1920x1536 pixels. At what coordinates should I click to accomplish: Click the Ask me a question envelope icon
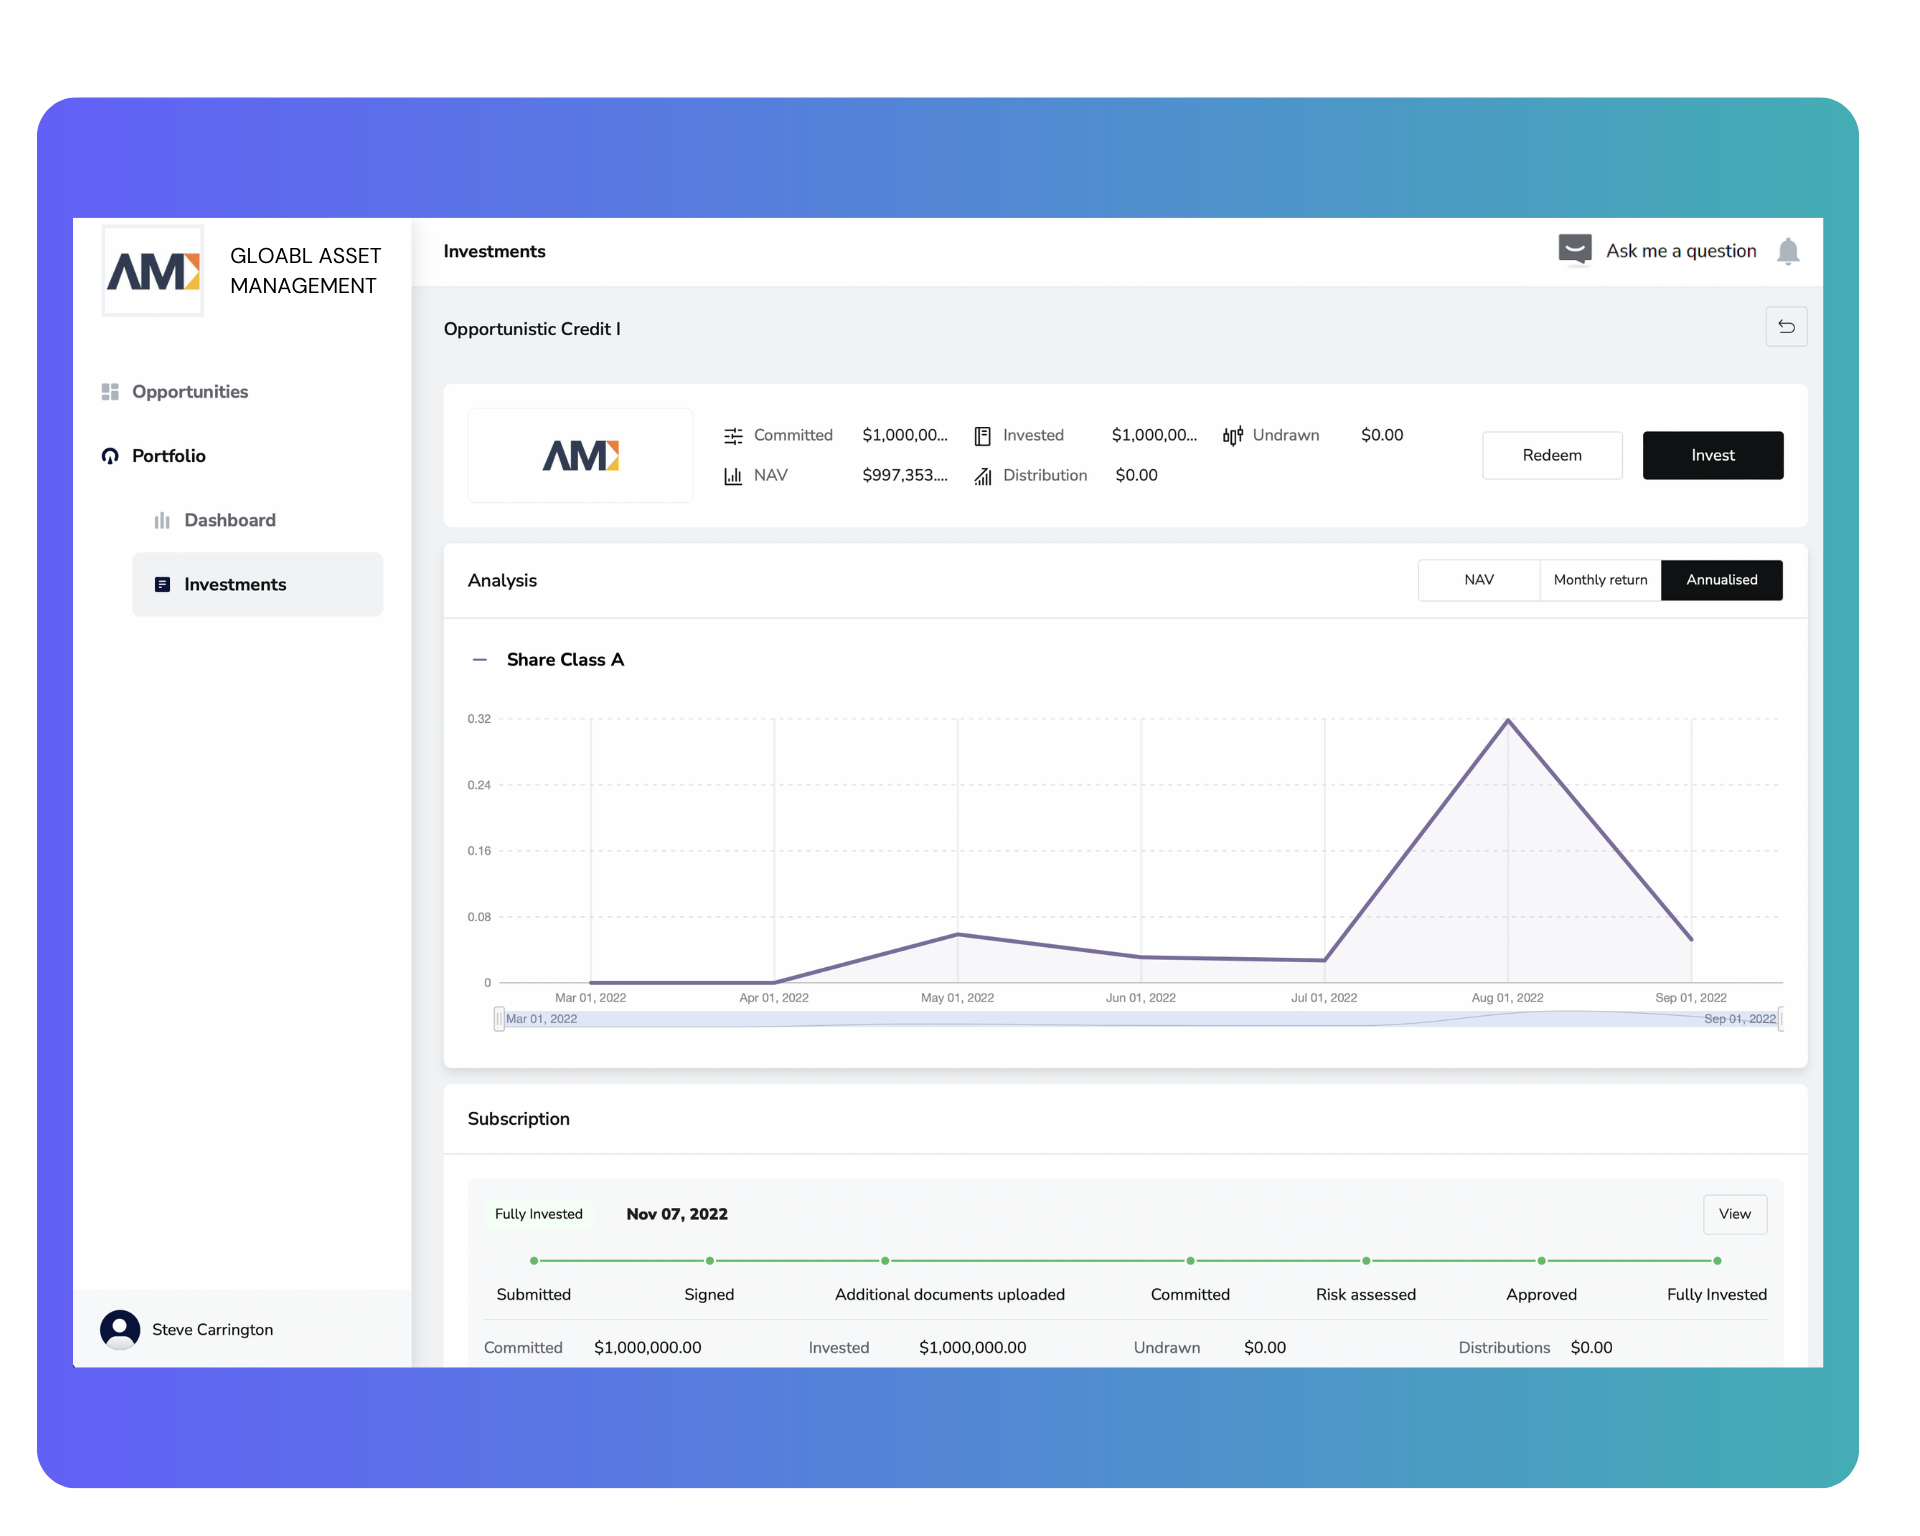[1574, 251]
